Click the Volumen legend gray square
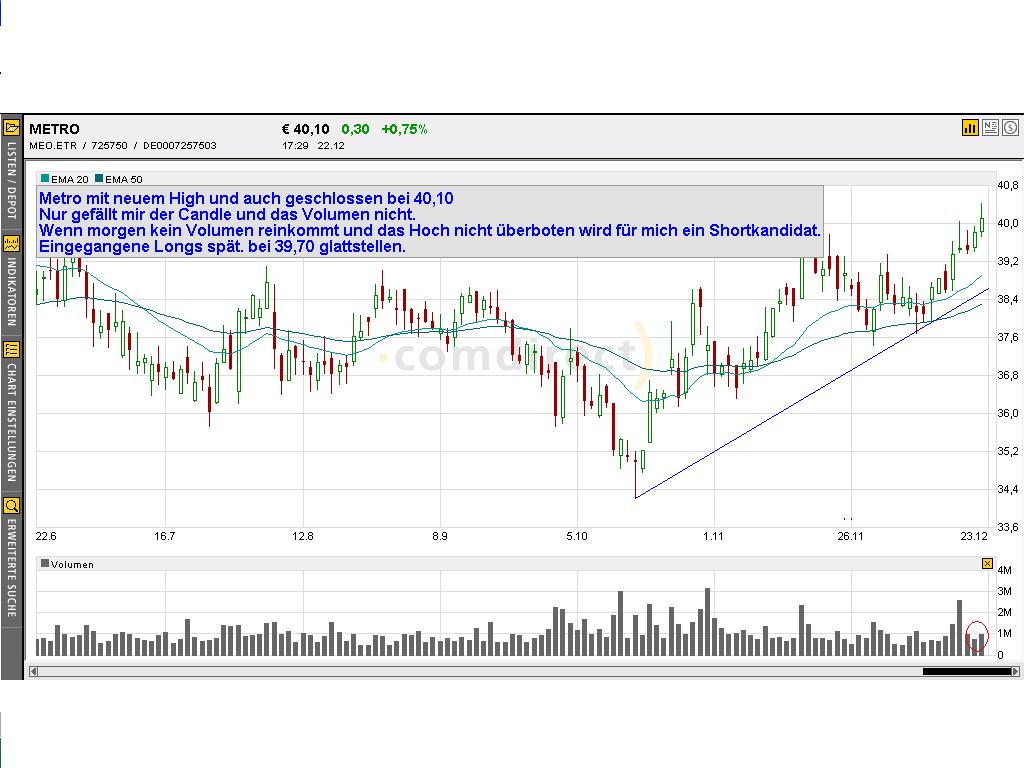Image resolution: width=1024 pixels, height=768 pixels. pos(44,563)
